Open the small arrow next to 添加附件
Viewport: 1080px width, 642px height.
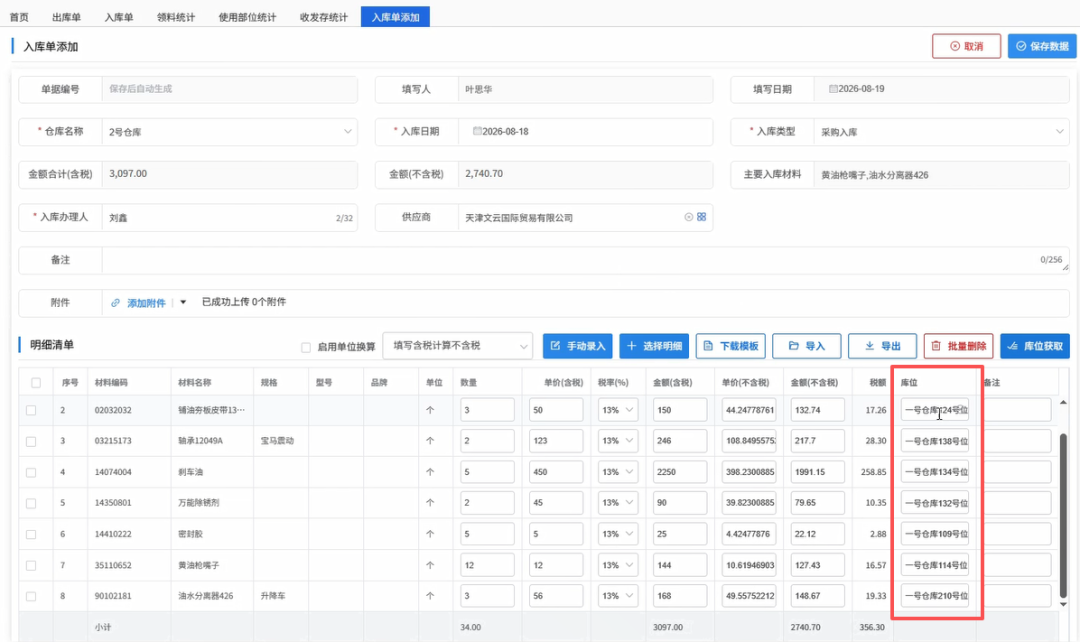click(183, 302)
